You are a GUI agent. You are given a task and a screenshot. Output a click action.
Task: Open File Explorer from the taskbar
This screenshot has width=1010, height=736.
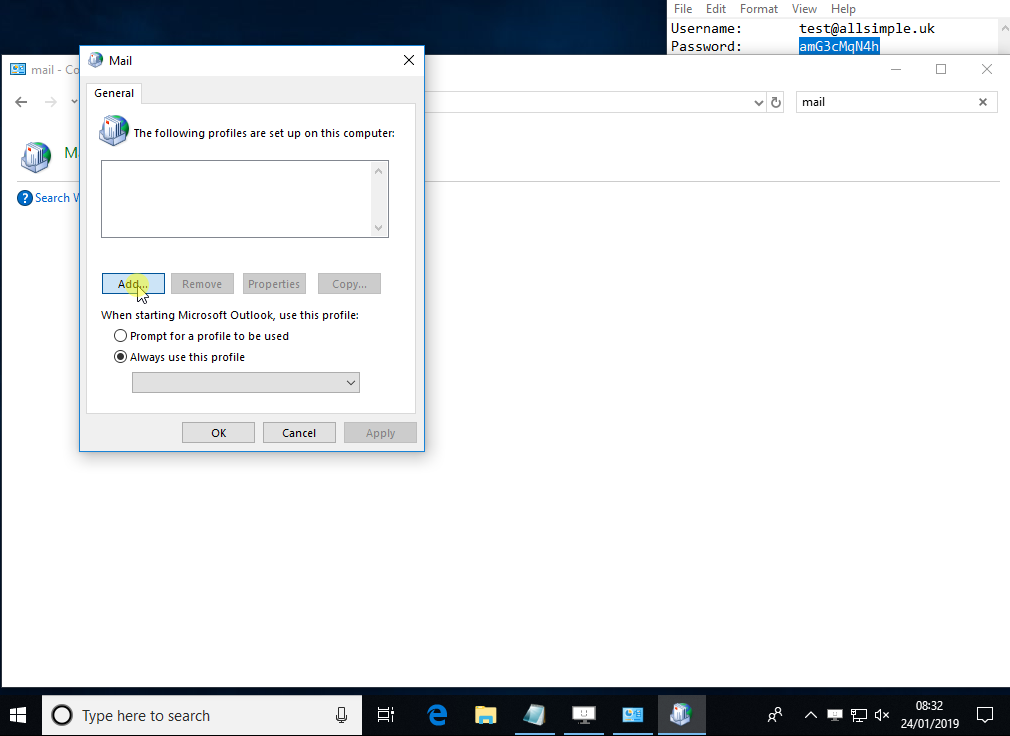point(486,715)
